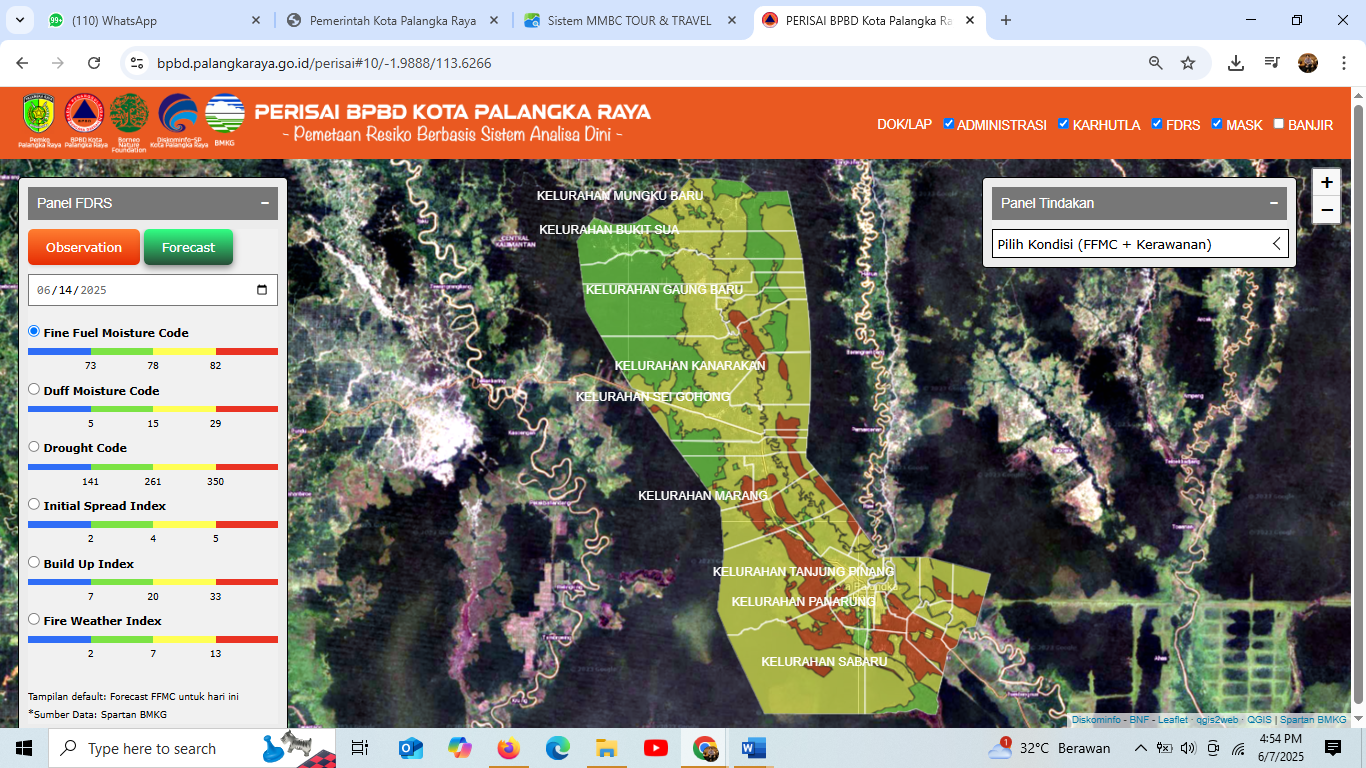
Task: Click the Observation button
Action: 84,247
